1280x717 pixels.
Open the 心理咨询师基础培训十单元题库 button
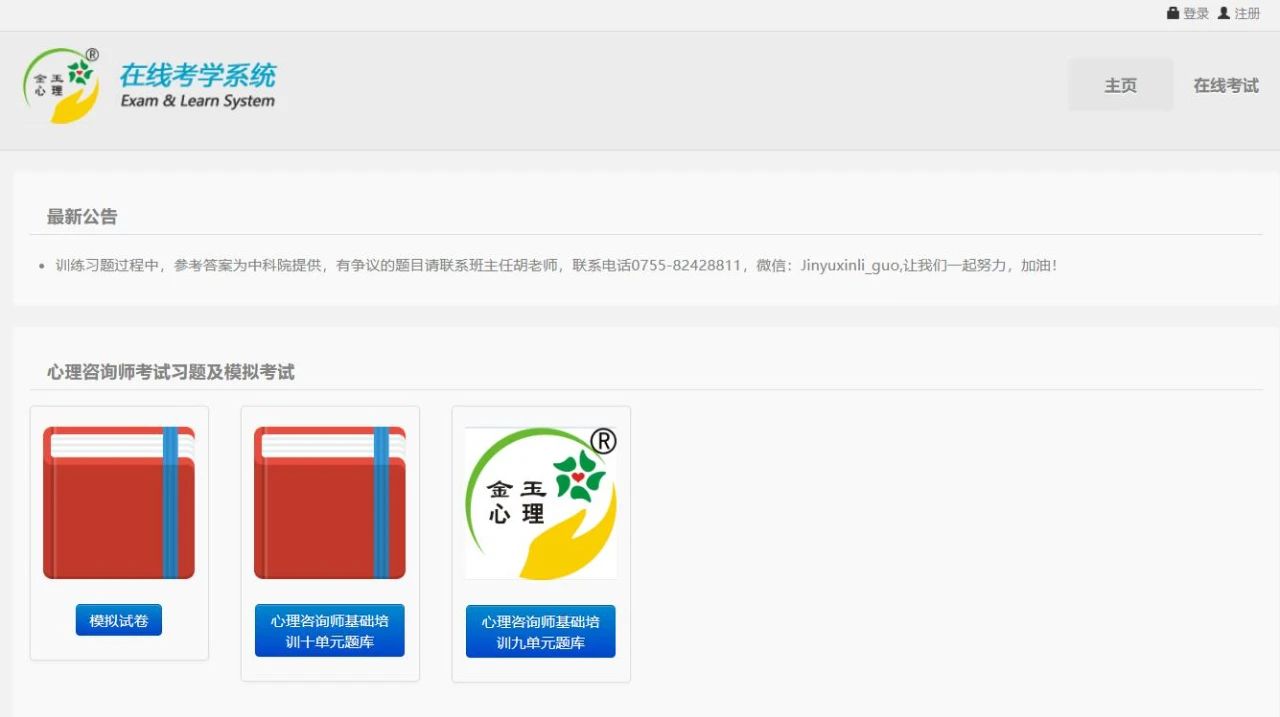(330, 631)
